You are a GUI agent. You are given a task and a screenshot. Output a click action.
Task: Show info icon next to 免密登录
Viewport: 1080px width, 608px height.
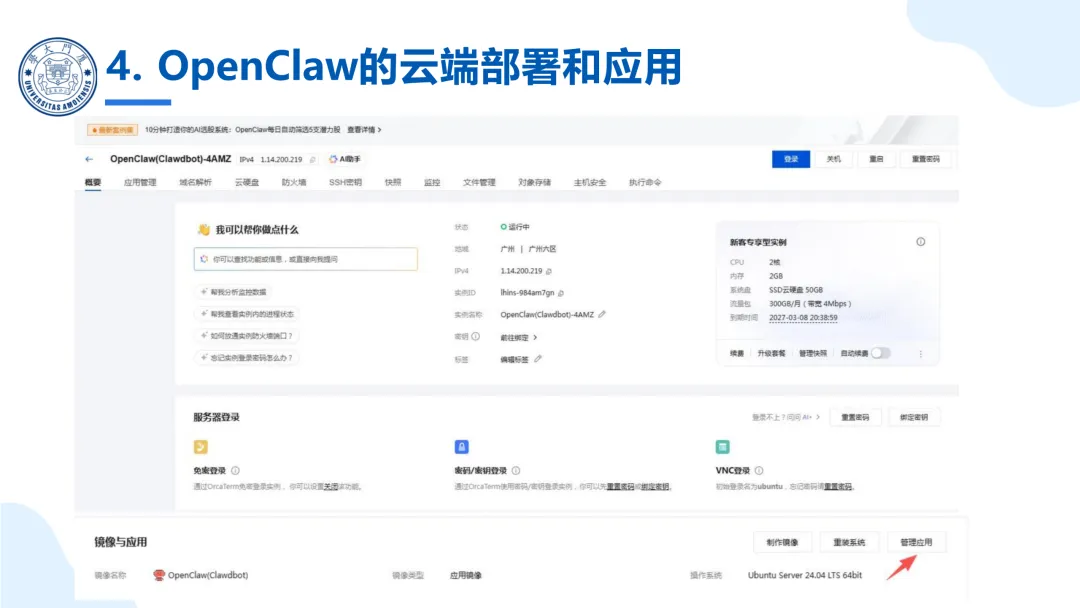pyautogui.click(x=236, y=471)
